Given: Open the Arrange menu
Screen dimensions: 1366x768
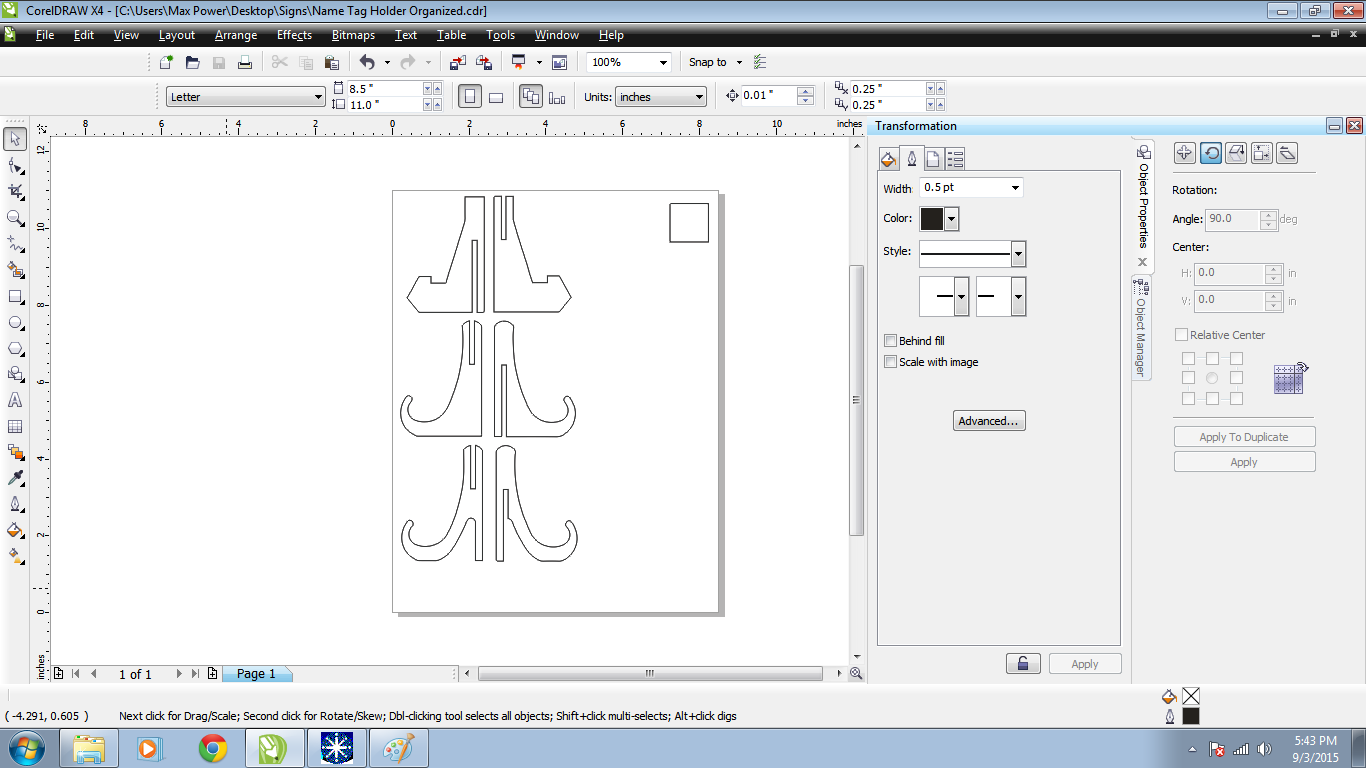Looking at the screenshot, I should click(x=236, y=35).
